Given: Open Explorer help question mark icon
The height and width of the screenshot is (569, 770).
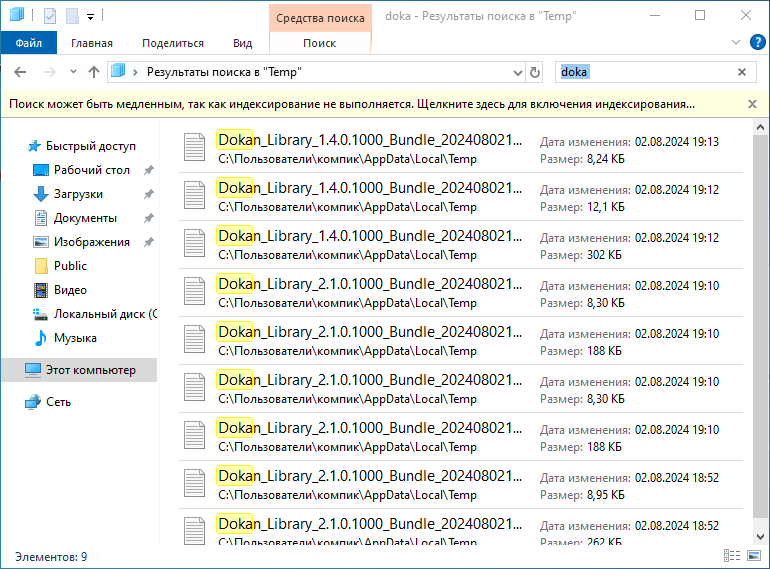Looking at the screenshot, I should pyautogui.click(x=757, y=42).
